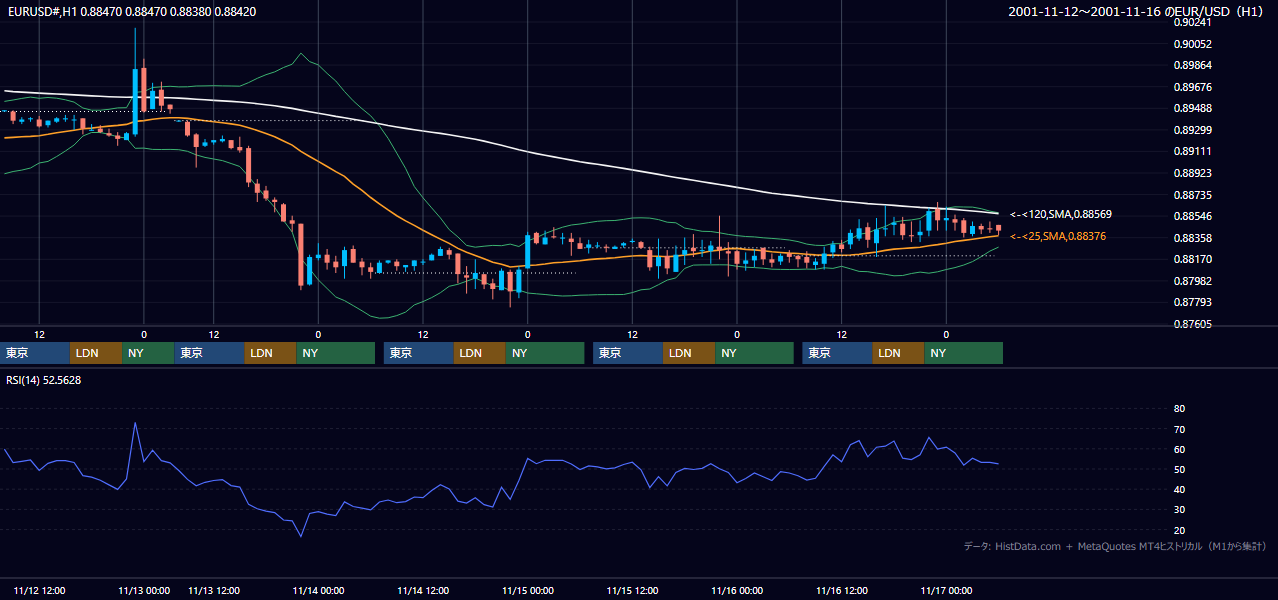Click RSI scale level 40
Viewport: 1278px width, 600px height.
pyautogui.click(x=1180, y=489)
